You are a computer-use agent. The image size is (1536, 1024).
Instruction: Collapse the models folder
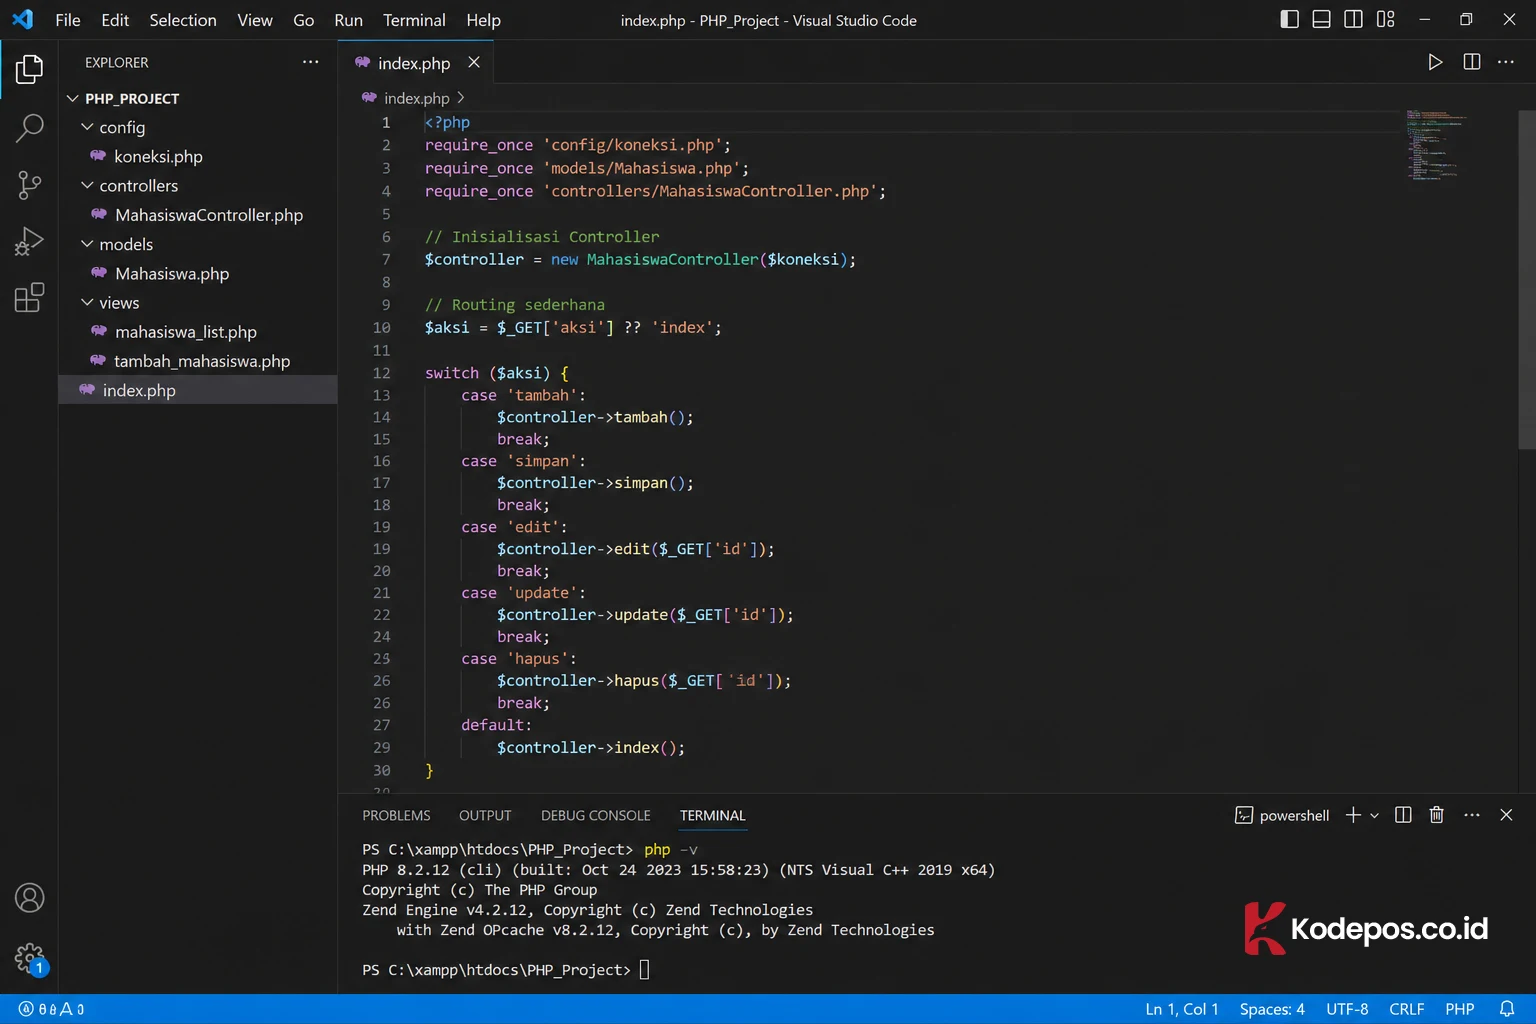click(x=87, y=244)
